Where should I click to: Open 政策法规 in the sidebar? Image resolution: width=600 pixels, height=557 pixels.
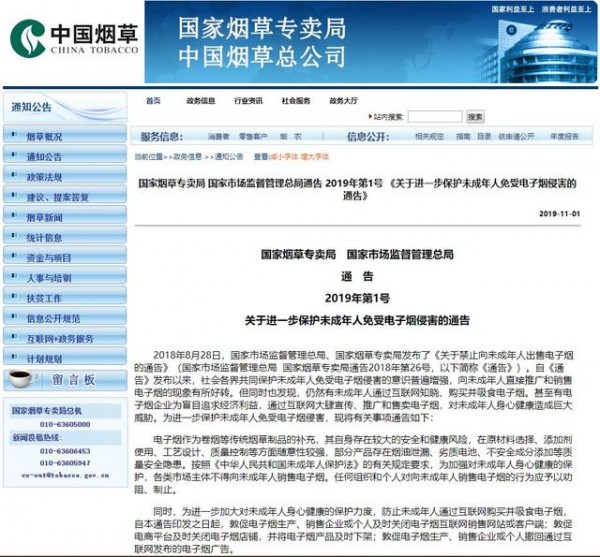[65, 175]
